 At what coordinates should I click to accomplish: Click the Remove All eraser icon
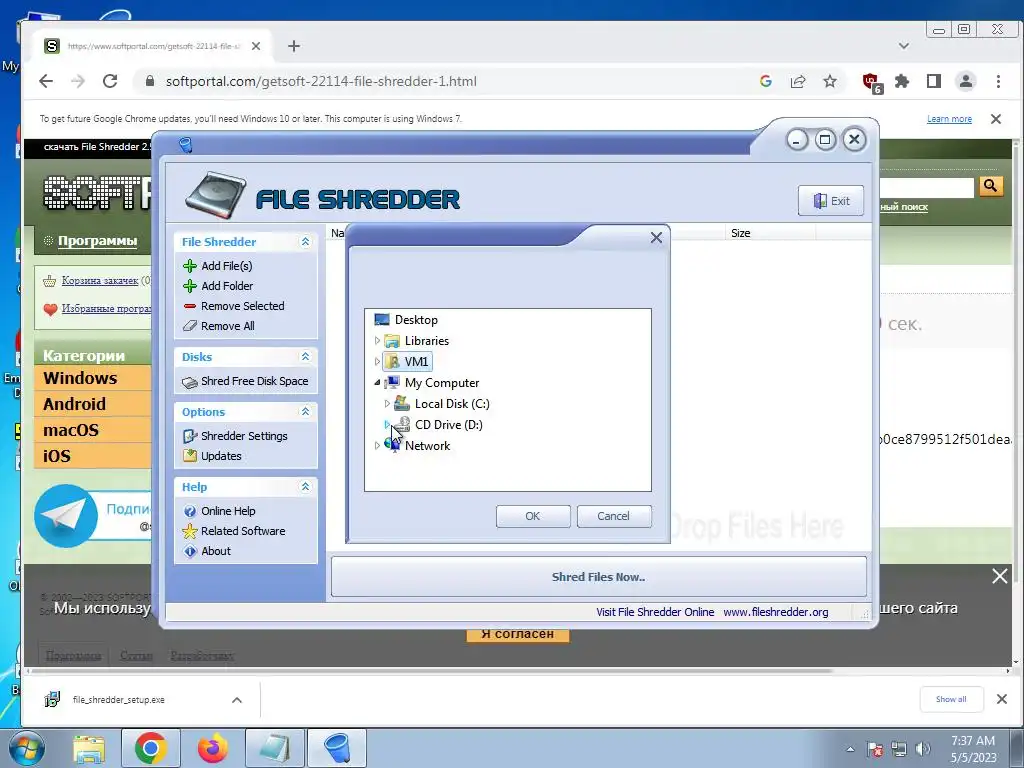(190, 326)
